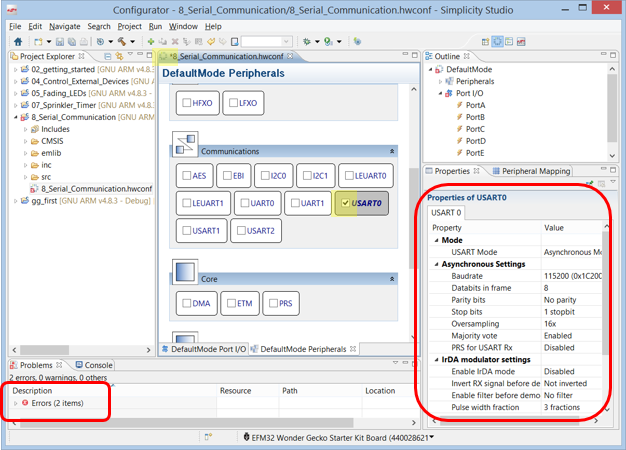This screenshot has height=450, width=626.
Task: Switch to the Configurator perspective icon
Action: 497,42
